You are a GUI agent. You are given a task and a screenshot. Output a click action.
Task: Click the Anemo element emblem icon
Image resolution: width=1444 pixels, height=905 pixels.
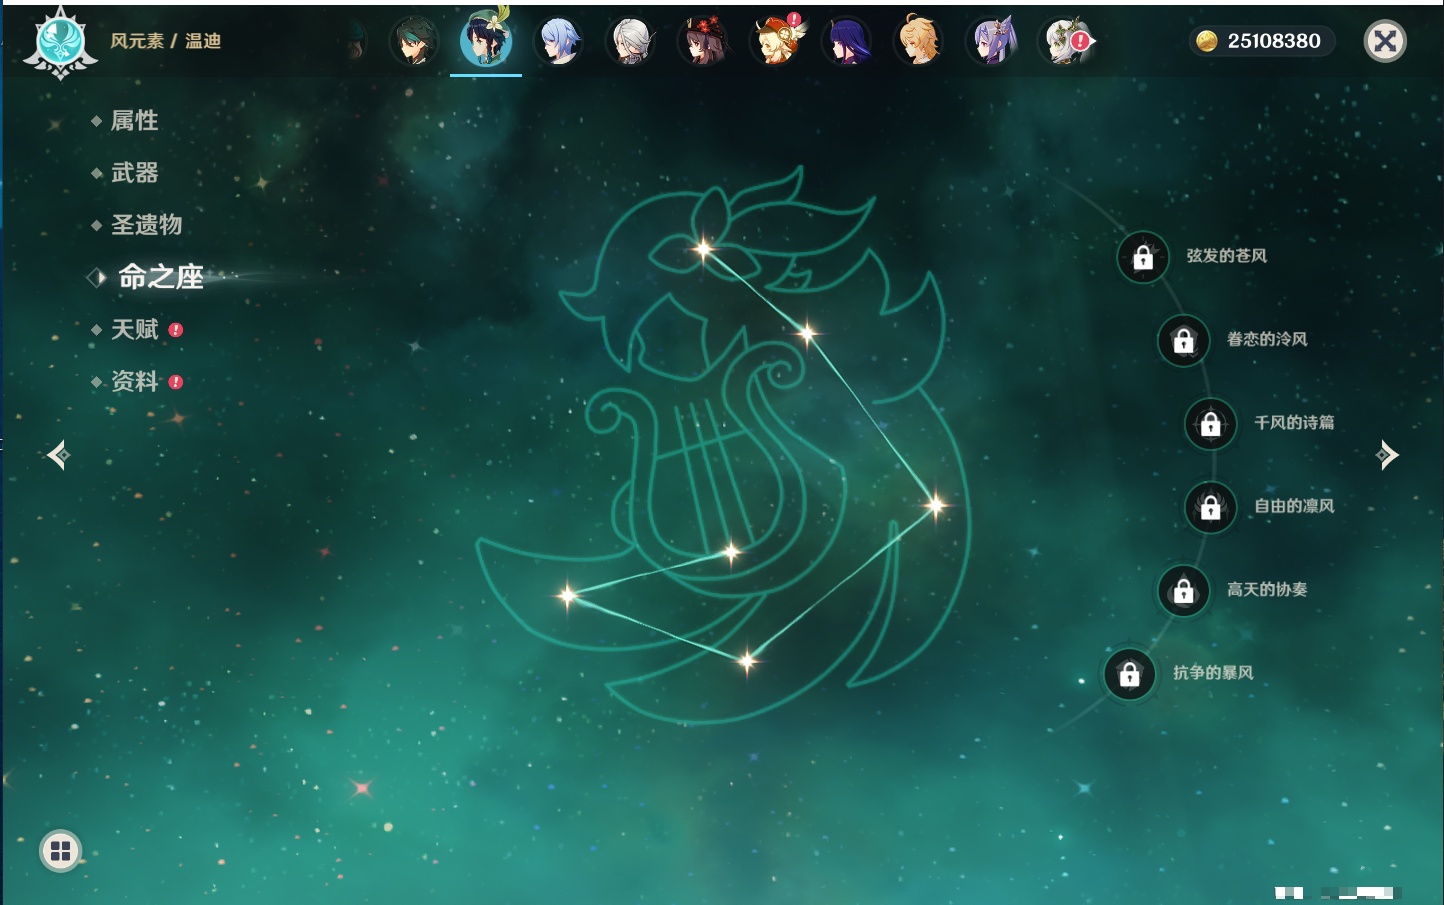pyautogui.click(x=60, y=42)
